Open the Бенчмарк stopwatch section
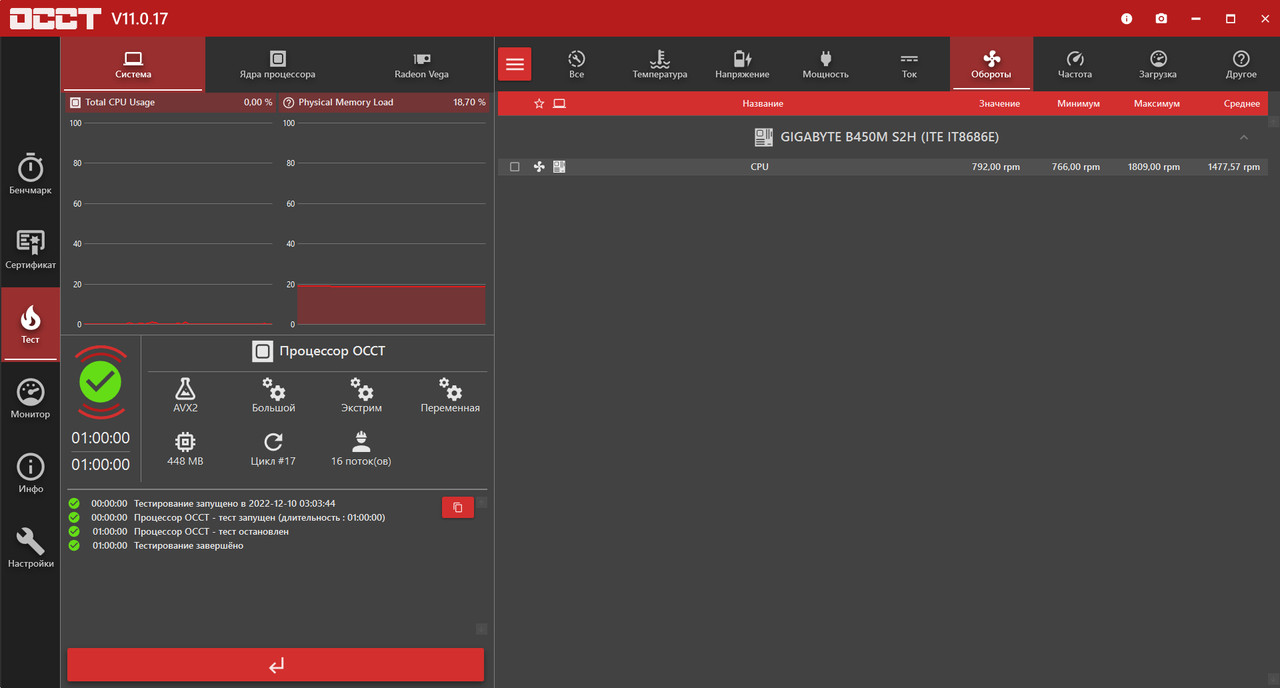Screen dimensions: 1280x688 (x=30, y=174)
